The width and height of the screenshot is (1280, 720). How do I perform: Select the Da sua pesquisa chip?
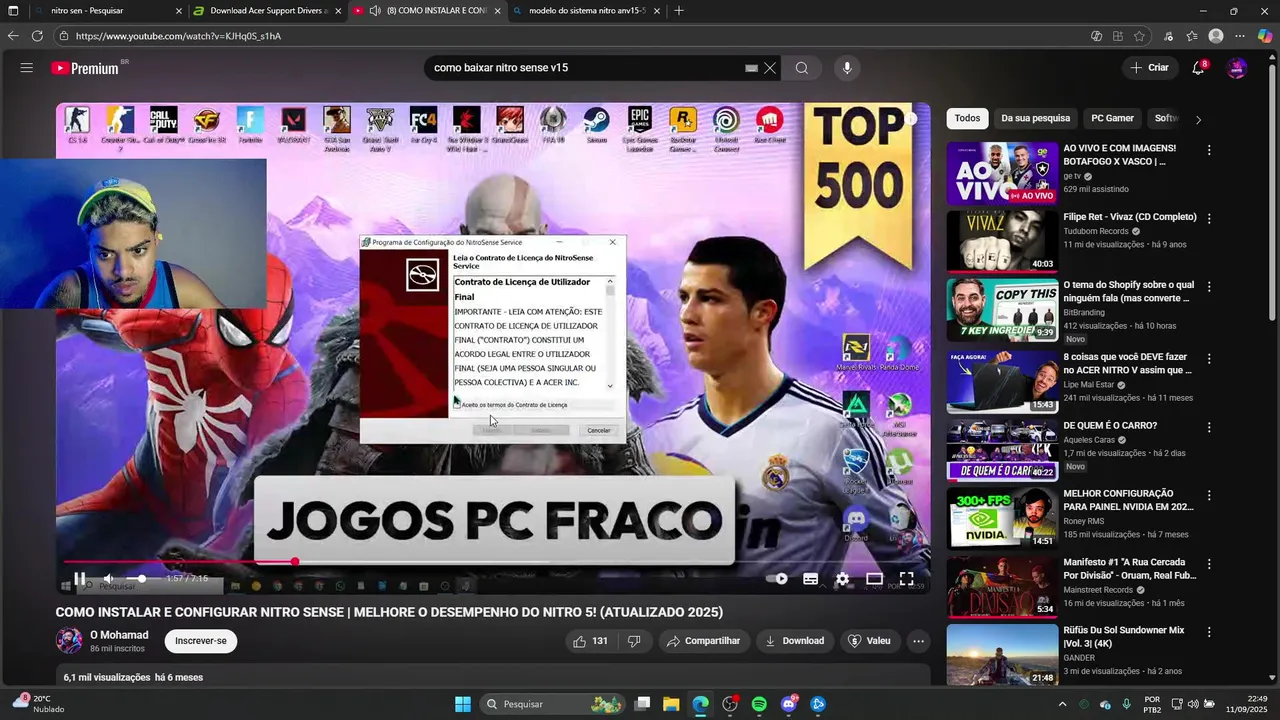coord(1036,118)
